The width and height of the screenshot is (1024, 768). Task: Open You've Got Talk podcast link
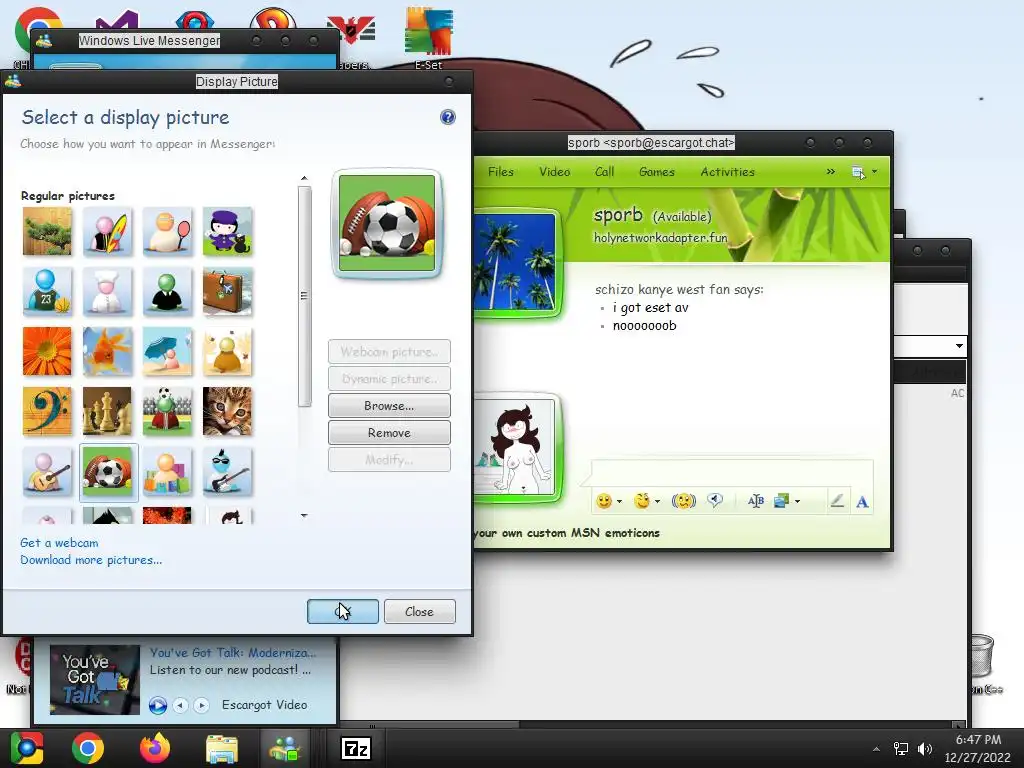pos(233,652)
